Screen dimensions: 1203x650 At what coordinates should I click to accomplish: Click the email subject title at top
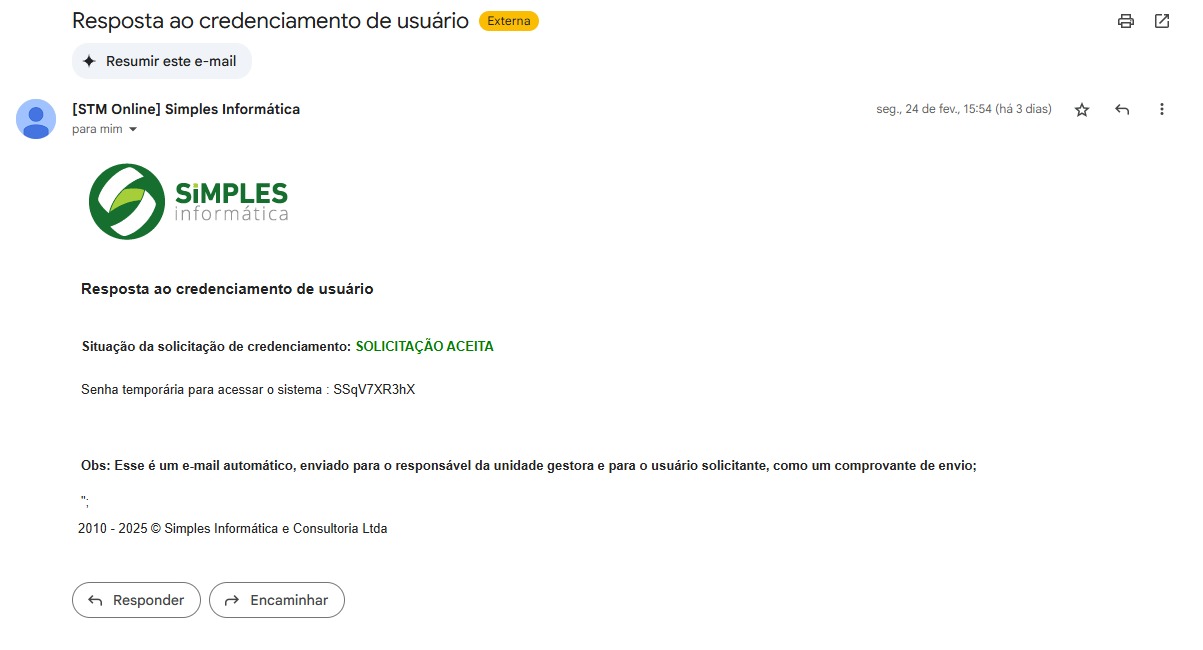coord(271,20)
